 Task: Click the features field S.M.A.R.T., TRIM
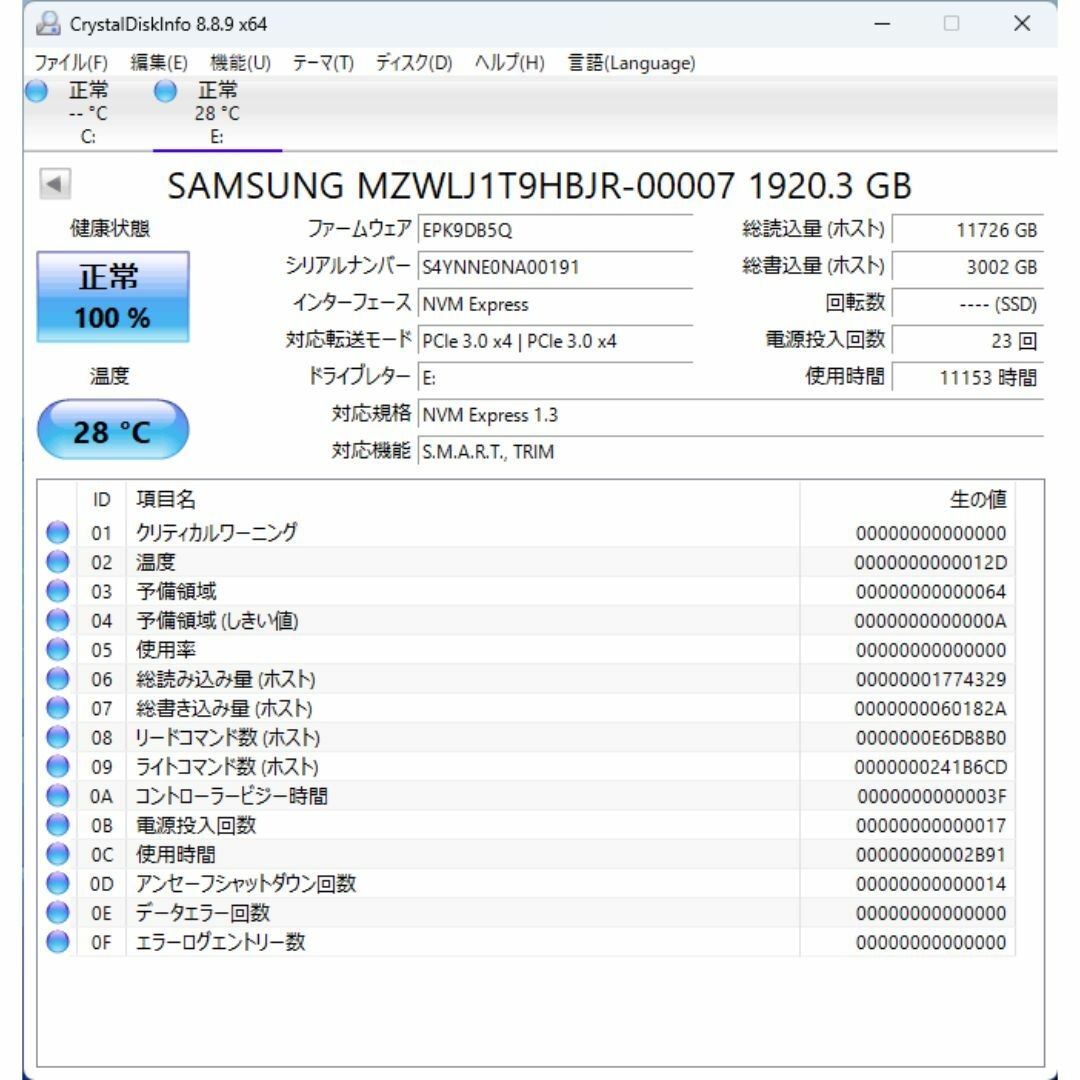click(731, 452)
